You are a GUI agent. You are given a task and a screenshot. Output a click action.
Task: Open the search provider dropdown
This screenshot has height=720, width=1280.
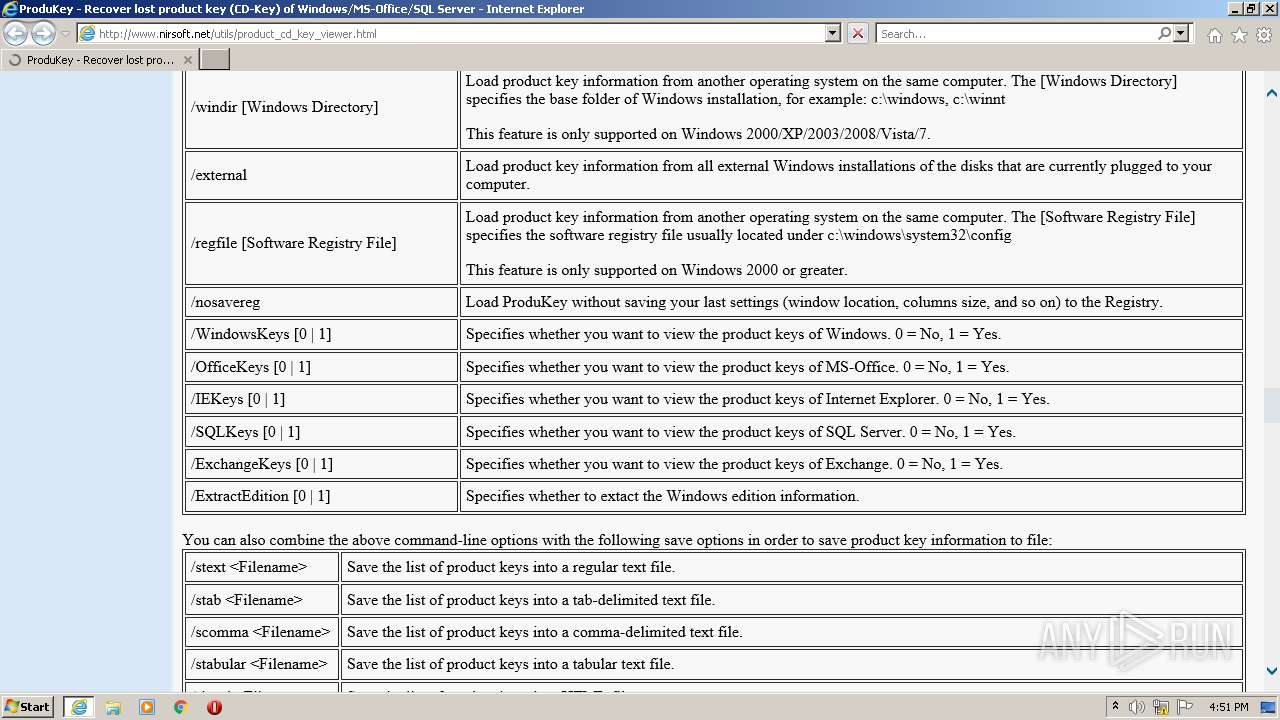click(x=1181, y=33)
